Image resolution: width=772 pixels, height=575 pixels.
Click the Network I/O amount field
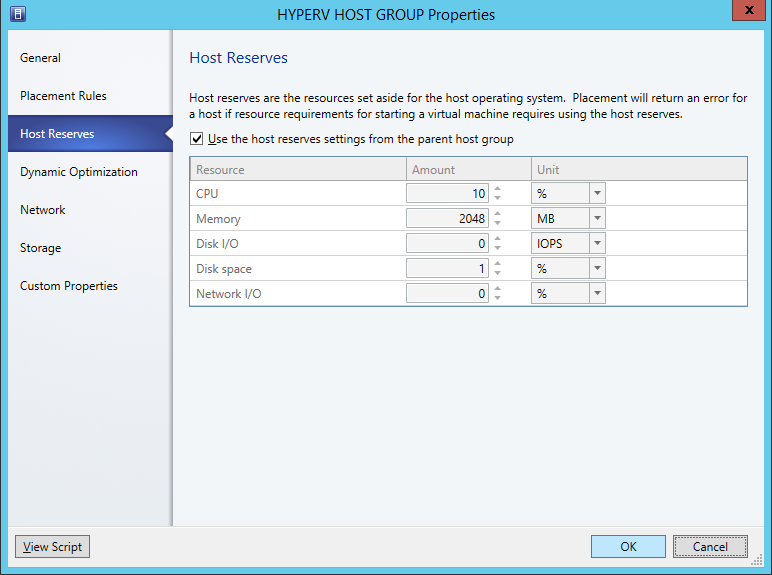447,293
